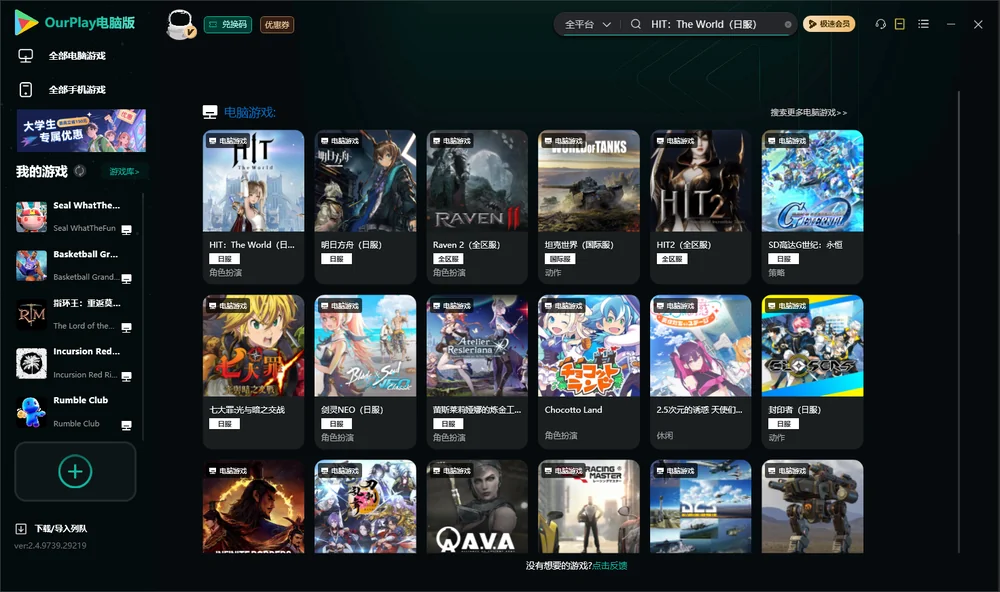Open the 大学生专属优惠 promotional banner

click(81, 130)
